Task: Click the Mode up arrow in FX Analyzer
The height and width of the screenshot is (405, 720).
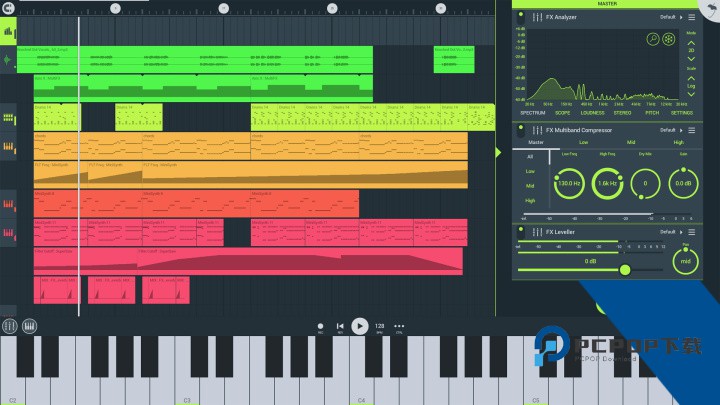Action: pyautogui.click(x=691, y=43)
